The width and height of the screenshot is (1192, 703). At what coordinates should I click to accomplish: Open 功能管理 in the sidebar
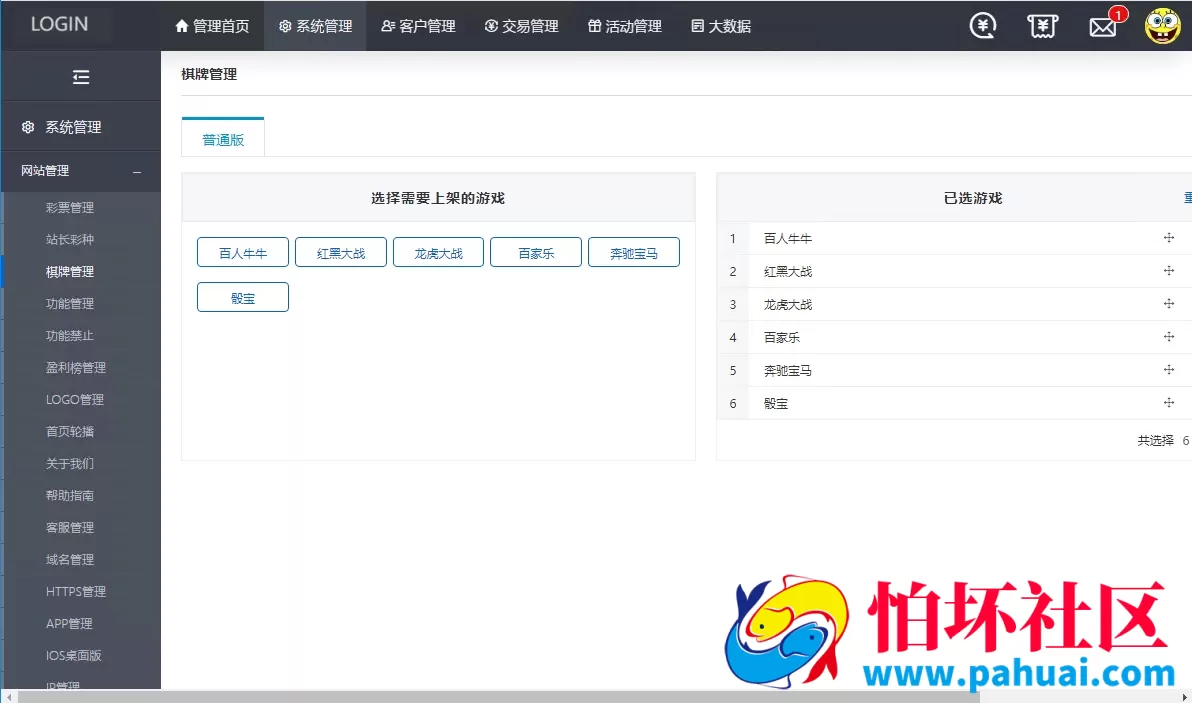70,303
